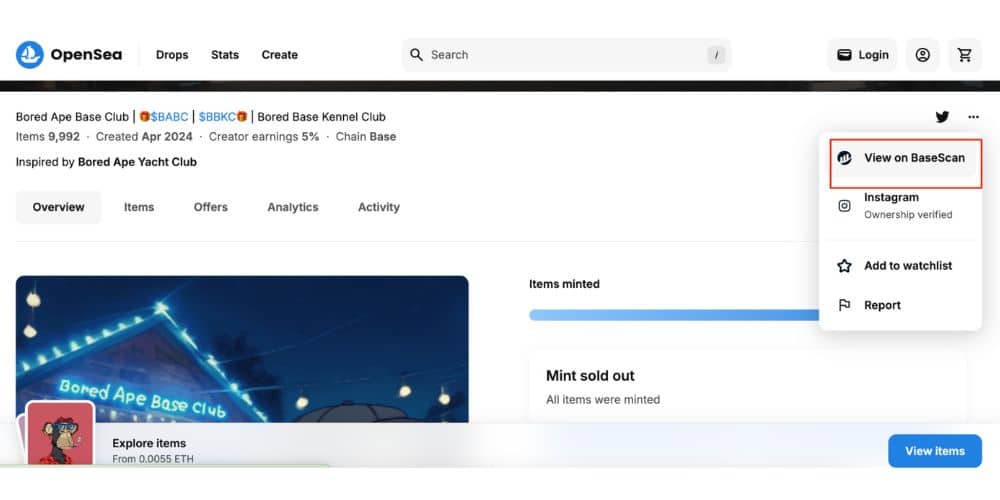Click the star watchlist icon
Image resolution: width=1000 pixels, height=500 pixels.
(845, 266)
